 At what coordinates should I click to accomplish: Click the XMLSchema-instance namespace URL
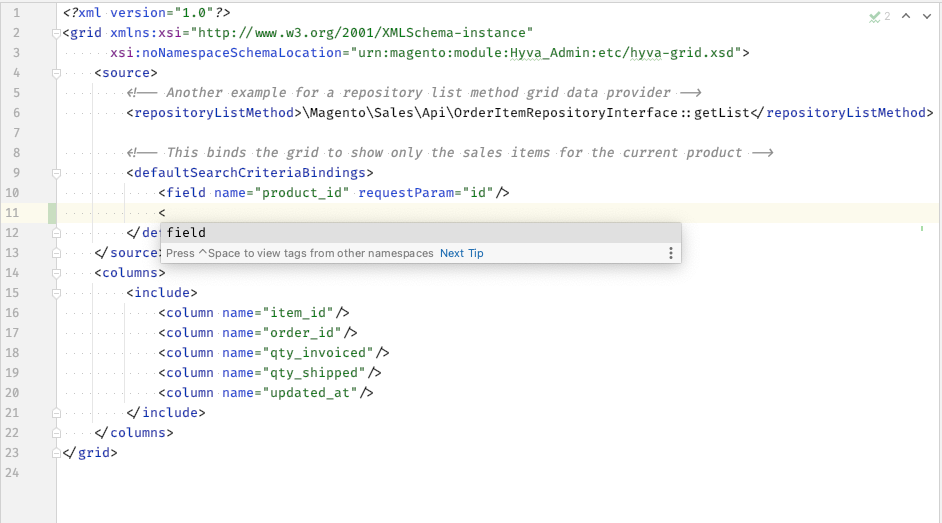362,33
